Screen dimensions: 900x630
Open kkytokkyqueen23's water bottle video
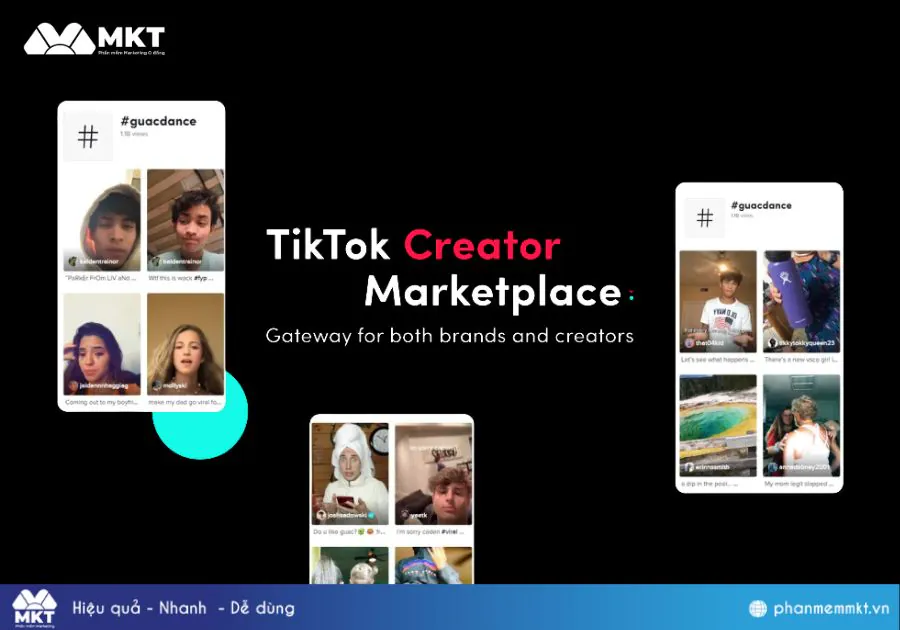pyautogui.click(x=800, y=295)
